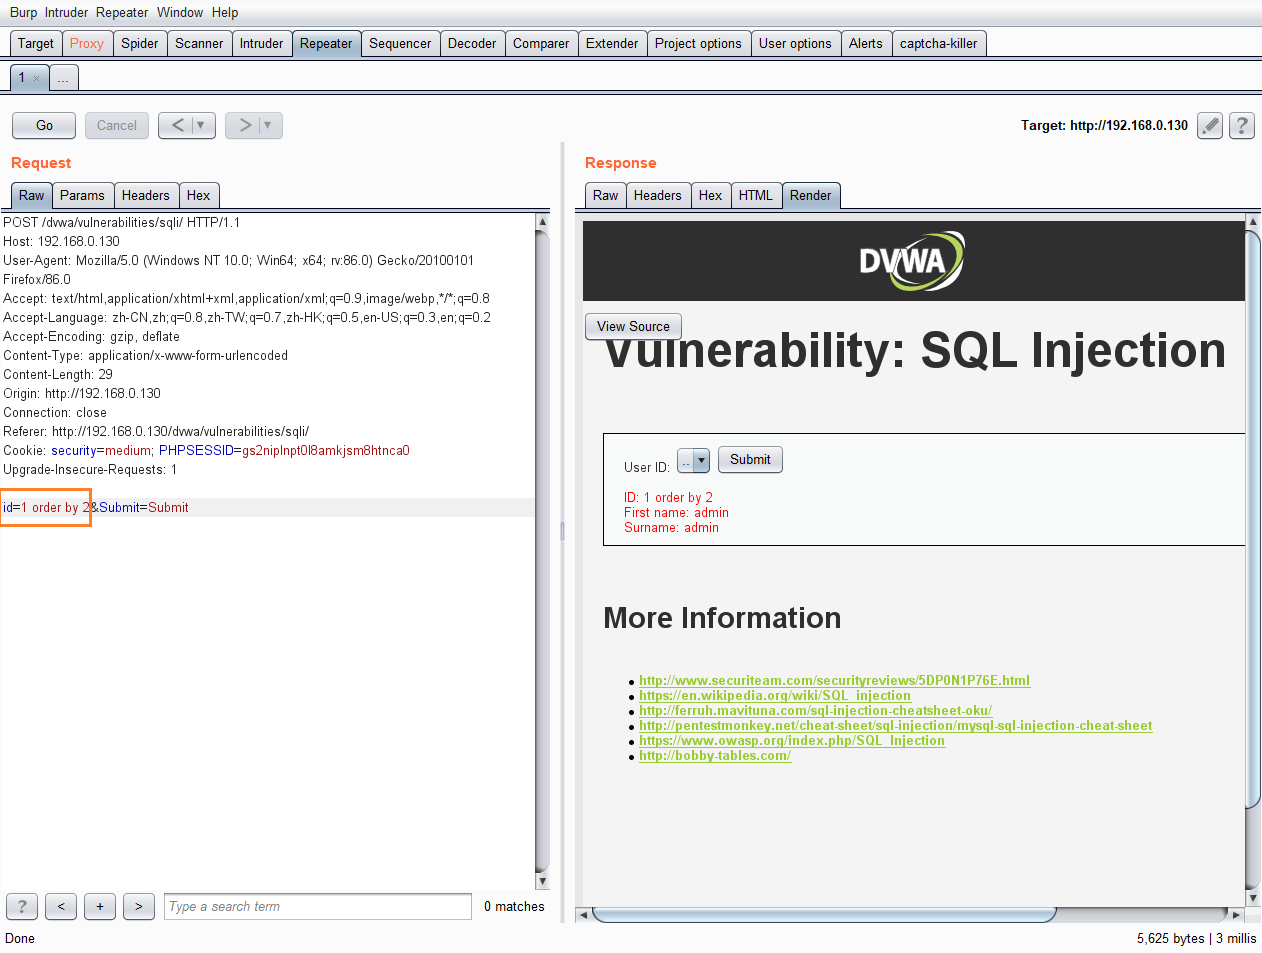Open the Help menu
The width and height of the screenshot is (1262, 953).
tap(225, 12)
